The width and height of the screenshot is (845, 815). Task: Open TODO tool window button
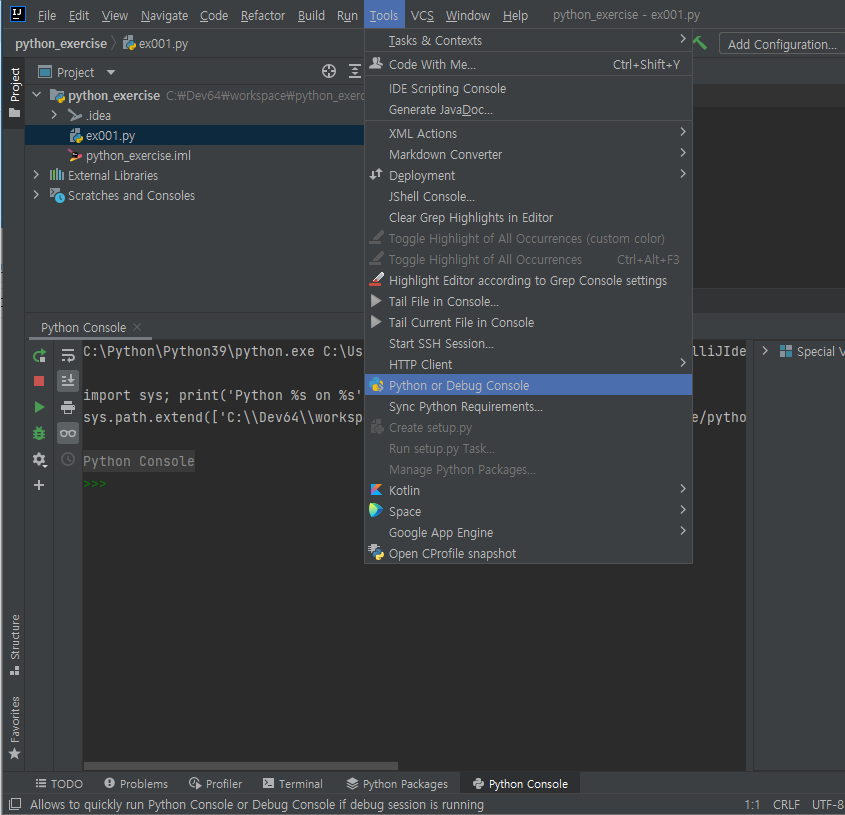pyautogui.click(x=59, y=784)
